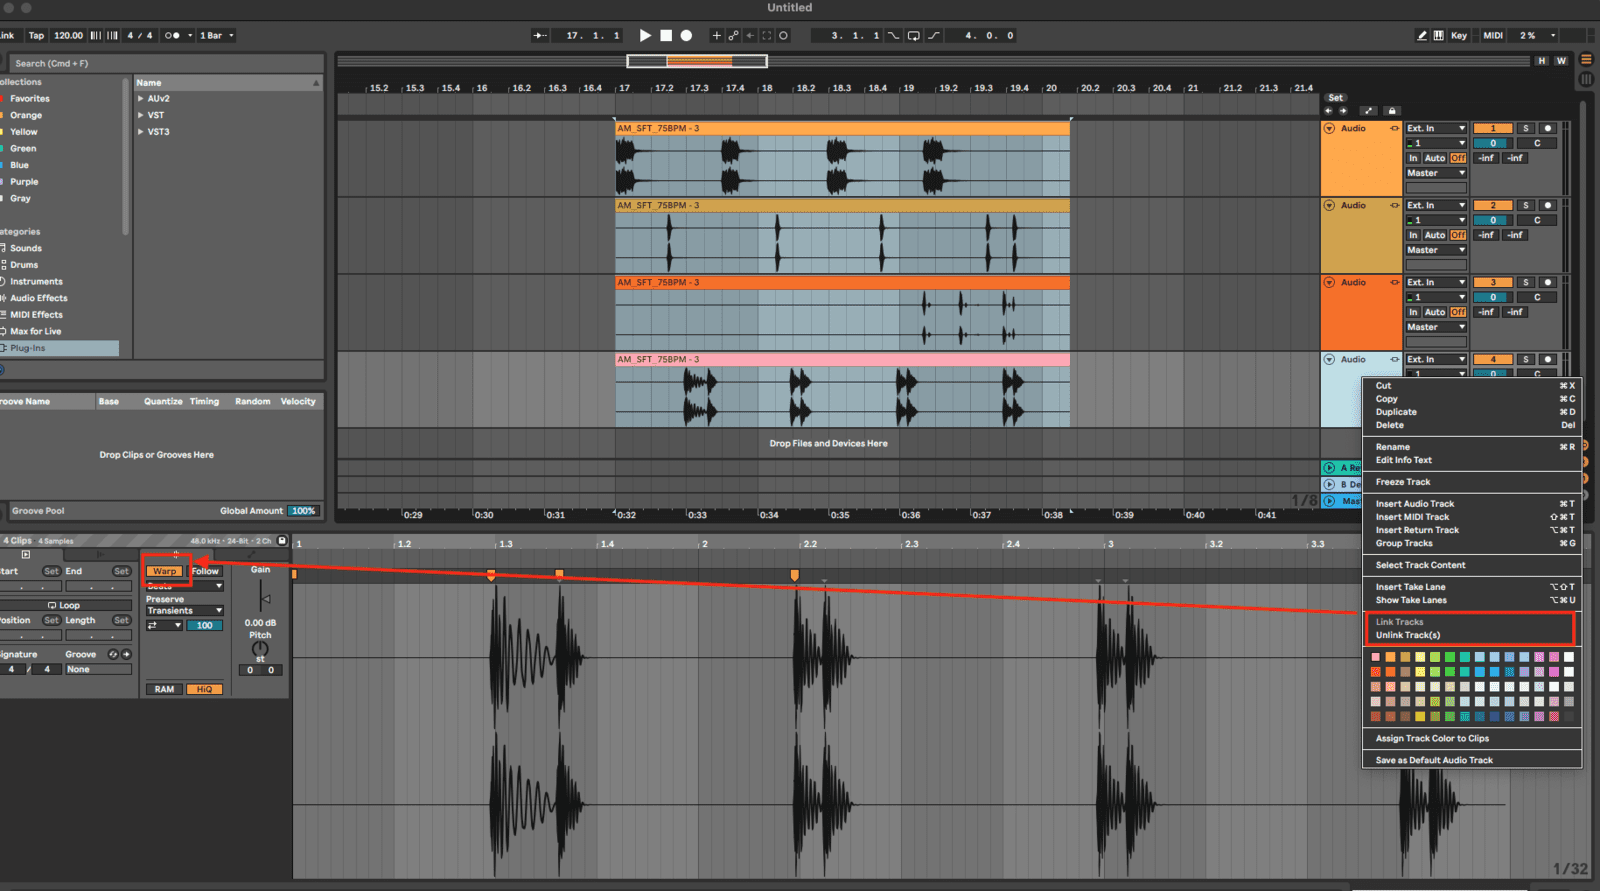Toggle the Draw Mode pencil icon
The image size is (1600, 891).
click(1422, 35)
